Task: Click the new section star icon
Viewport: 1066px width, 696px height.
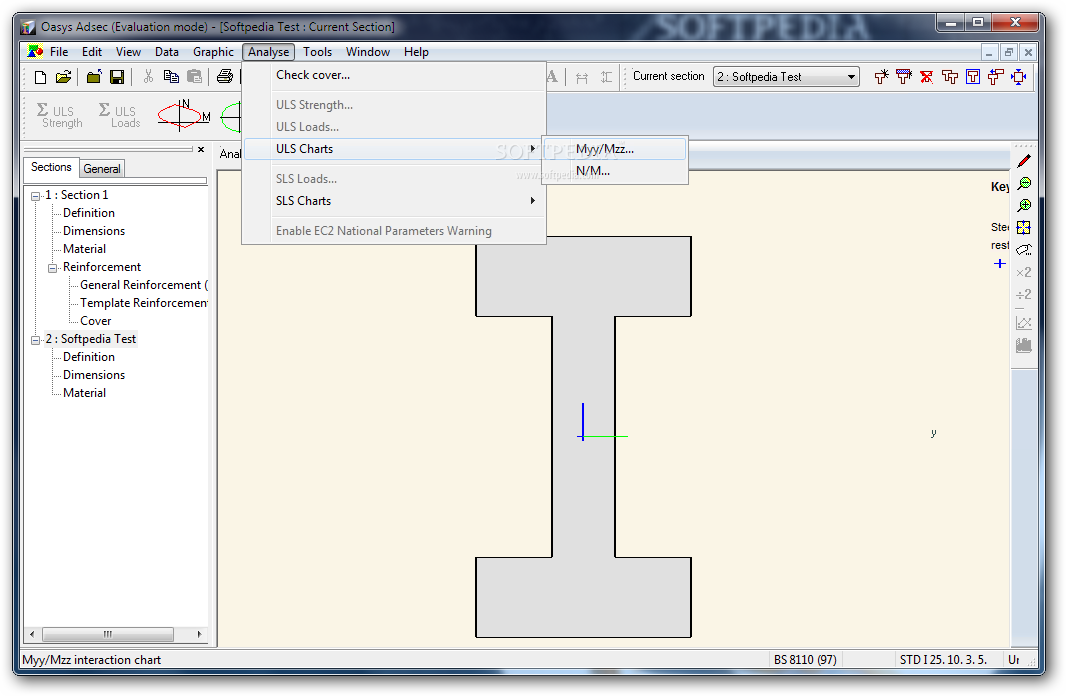Action: [881, 77]
